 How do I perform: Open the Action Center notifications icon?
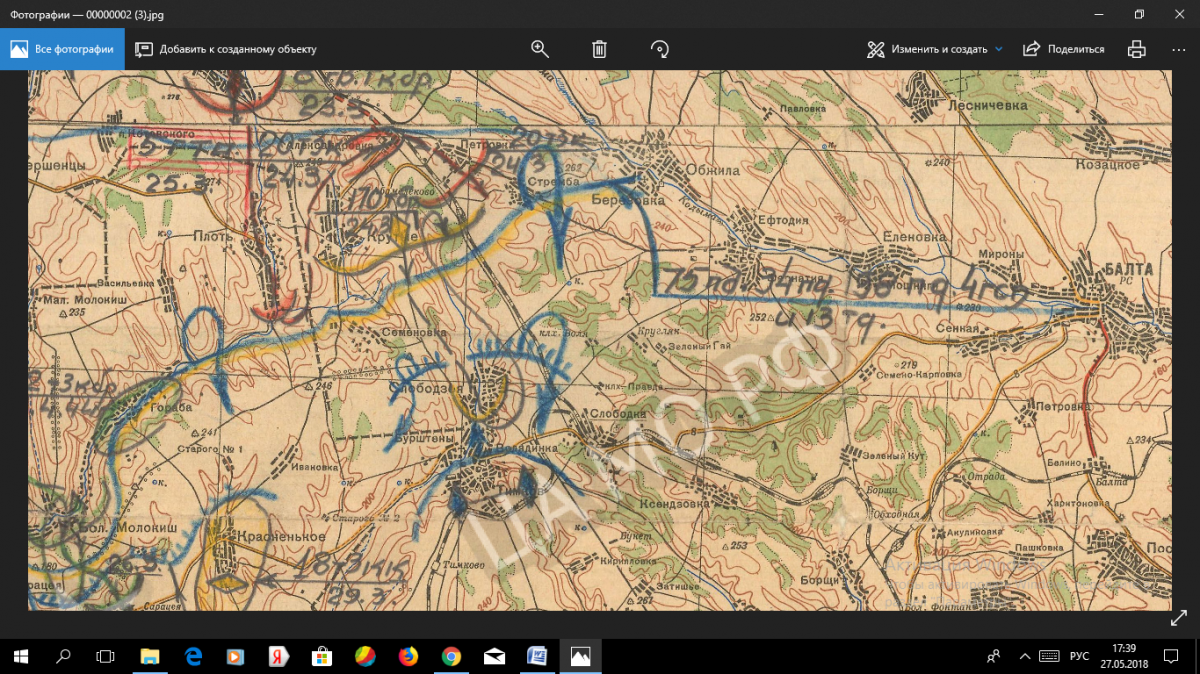1179,657
